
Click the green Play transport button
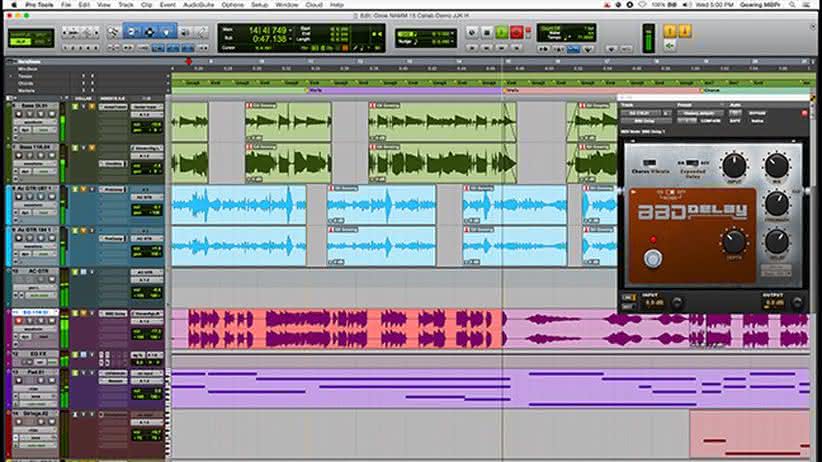tap(502, 33)
